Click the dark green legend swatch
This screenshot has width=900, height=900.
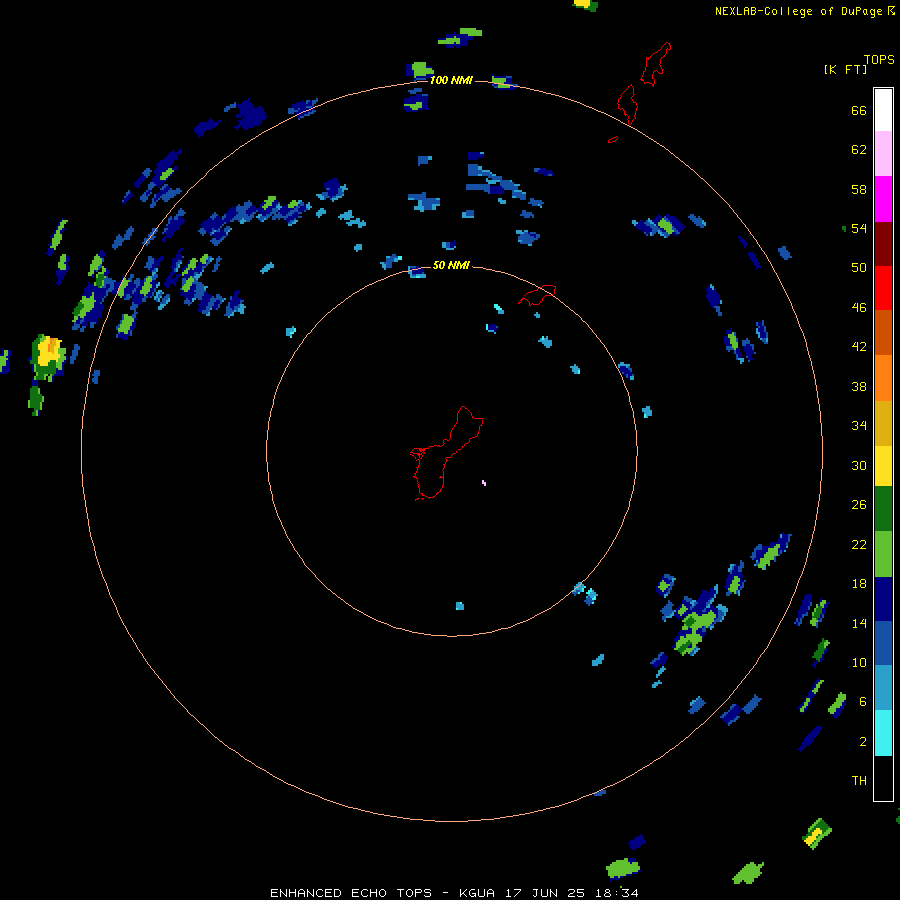point(883,509)
